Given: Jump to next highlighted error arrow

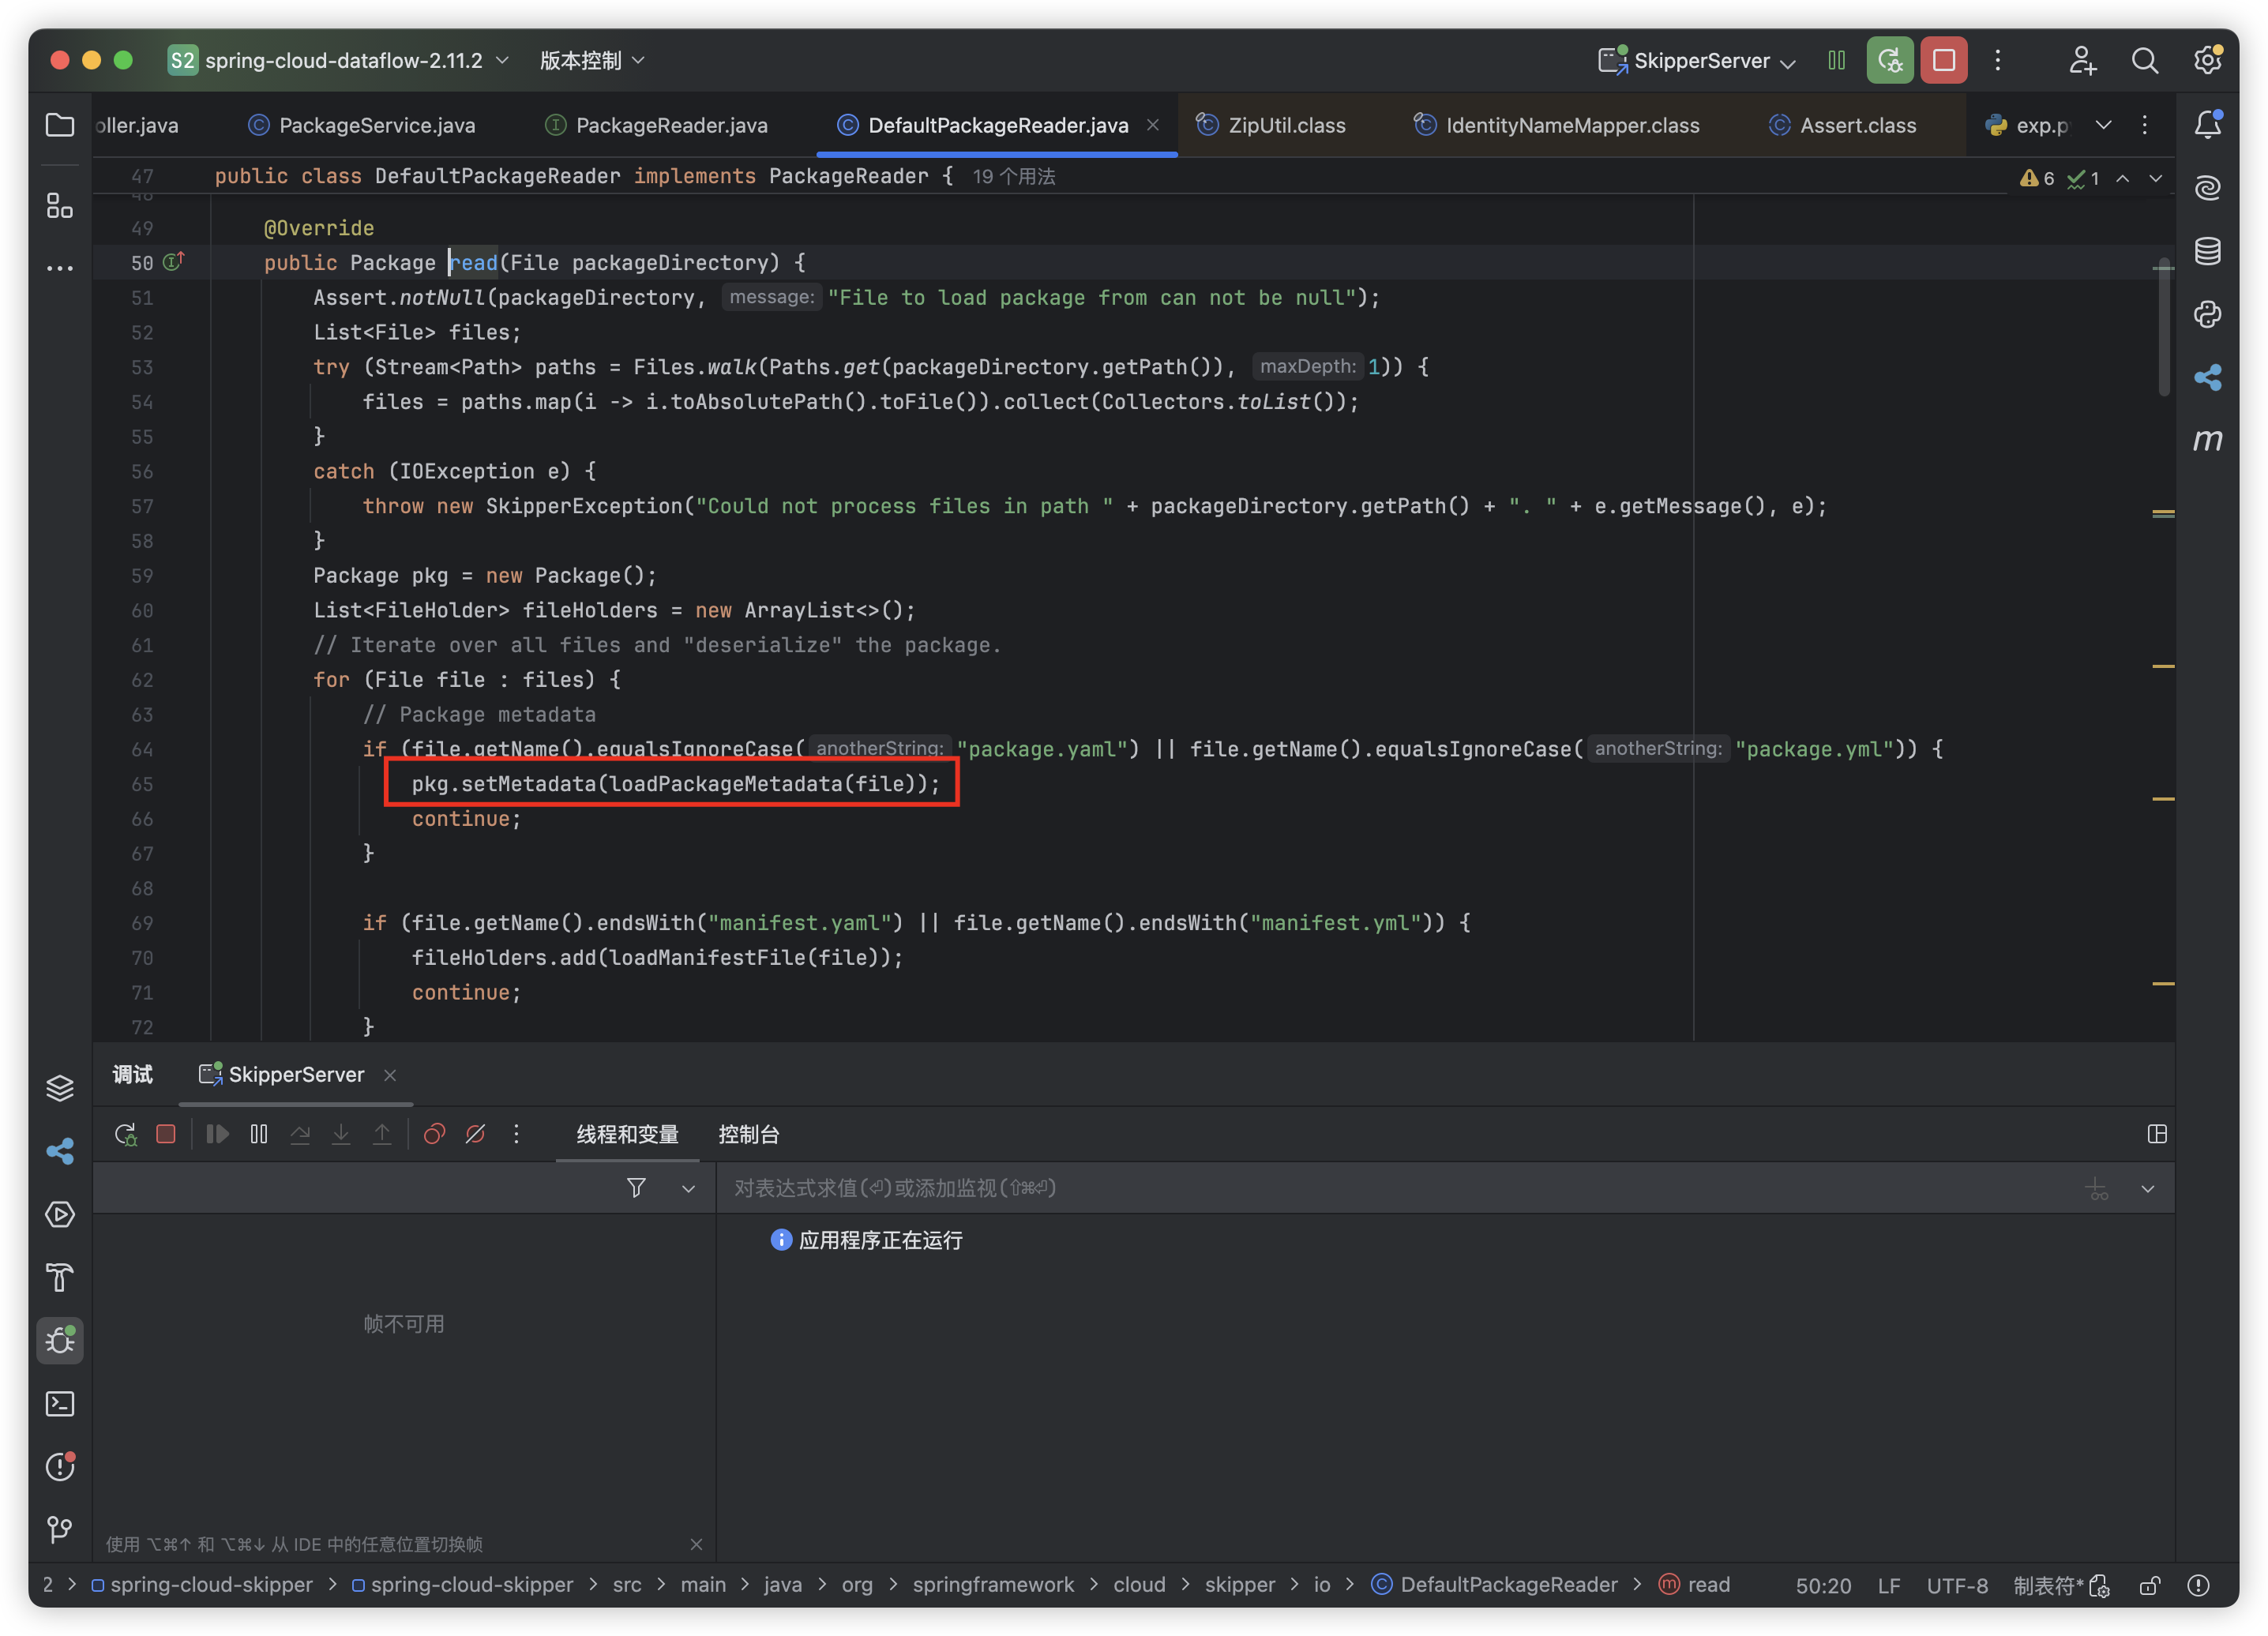Looking at the screenshot, I should point(2156,178).
